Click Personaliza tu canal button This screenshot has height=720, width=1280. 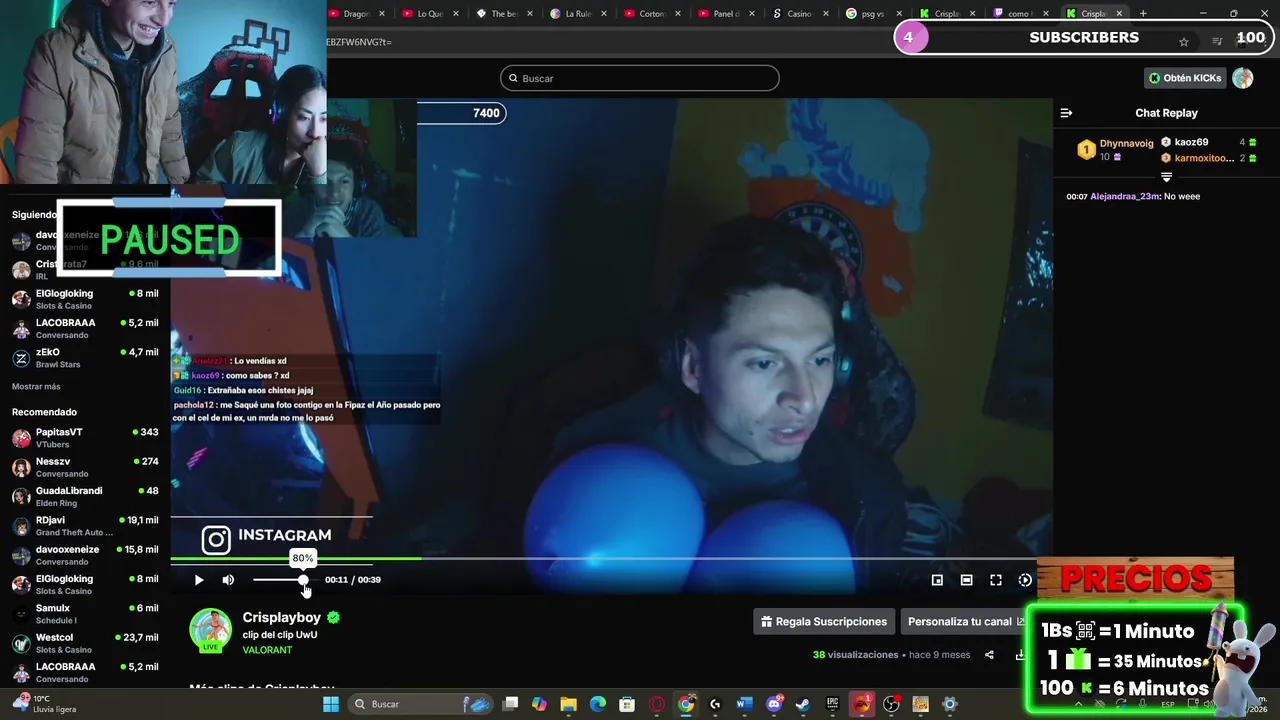click(x=963, y=622)
